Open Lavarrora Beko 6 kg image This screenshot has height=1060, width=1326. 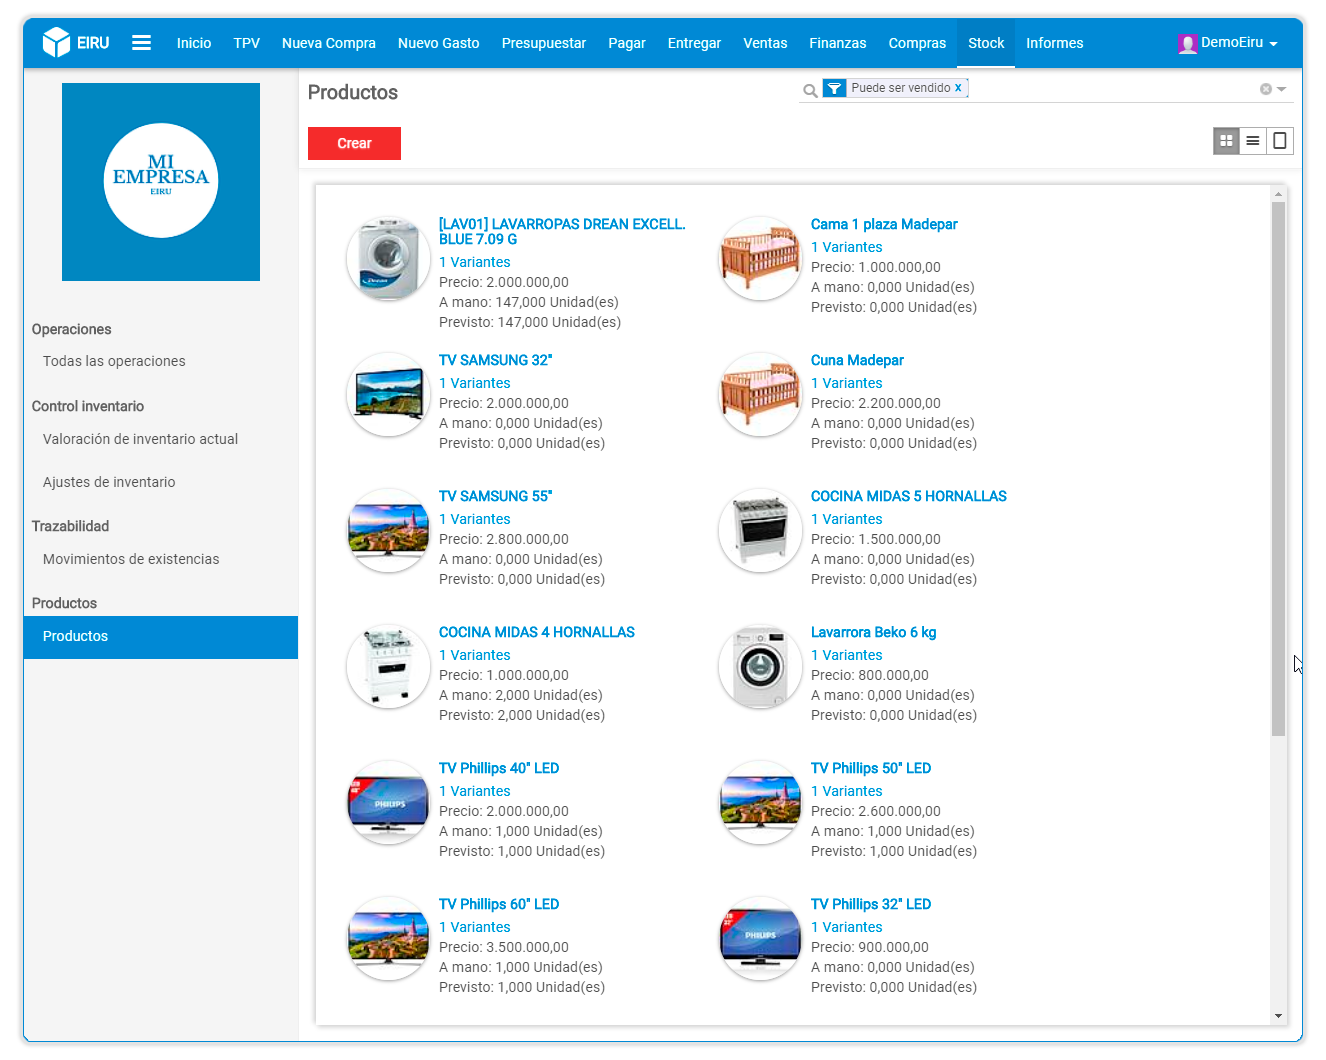[760, 666]
